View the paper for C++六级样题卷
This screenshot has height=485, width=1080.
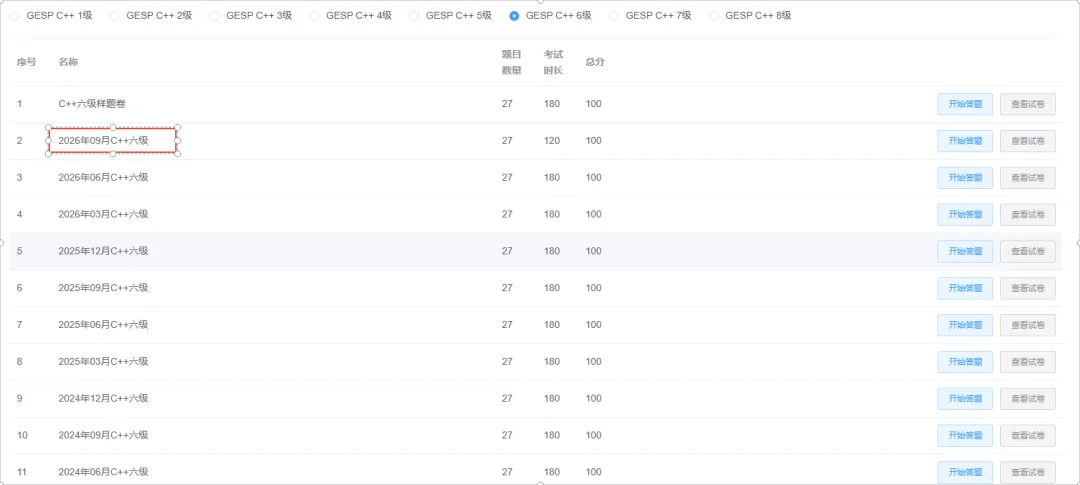click(1028, 104)
